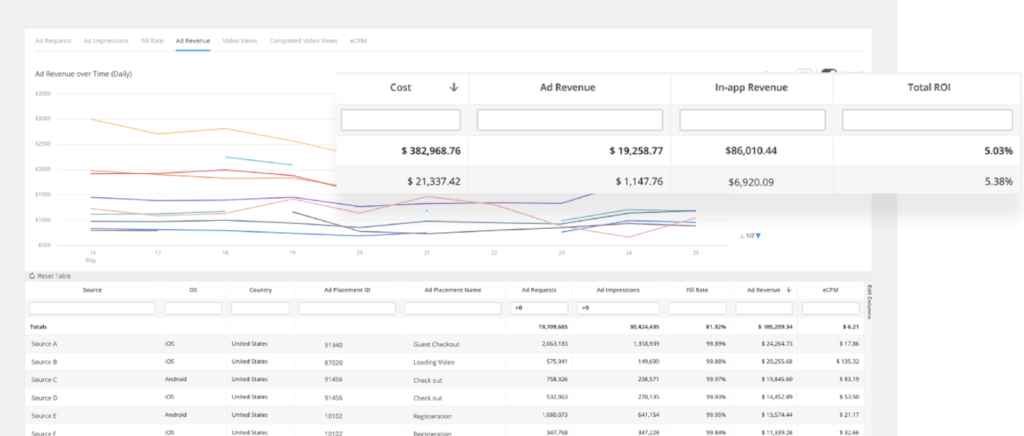Click the Total ROI column header
The image size is (1024, 436).
coord(929,87)
